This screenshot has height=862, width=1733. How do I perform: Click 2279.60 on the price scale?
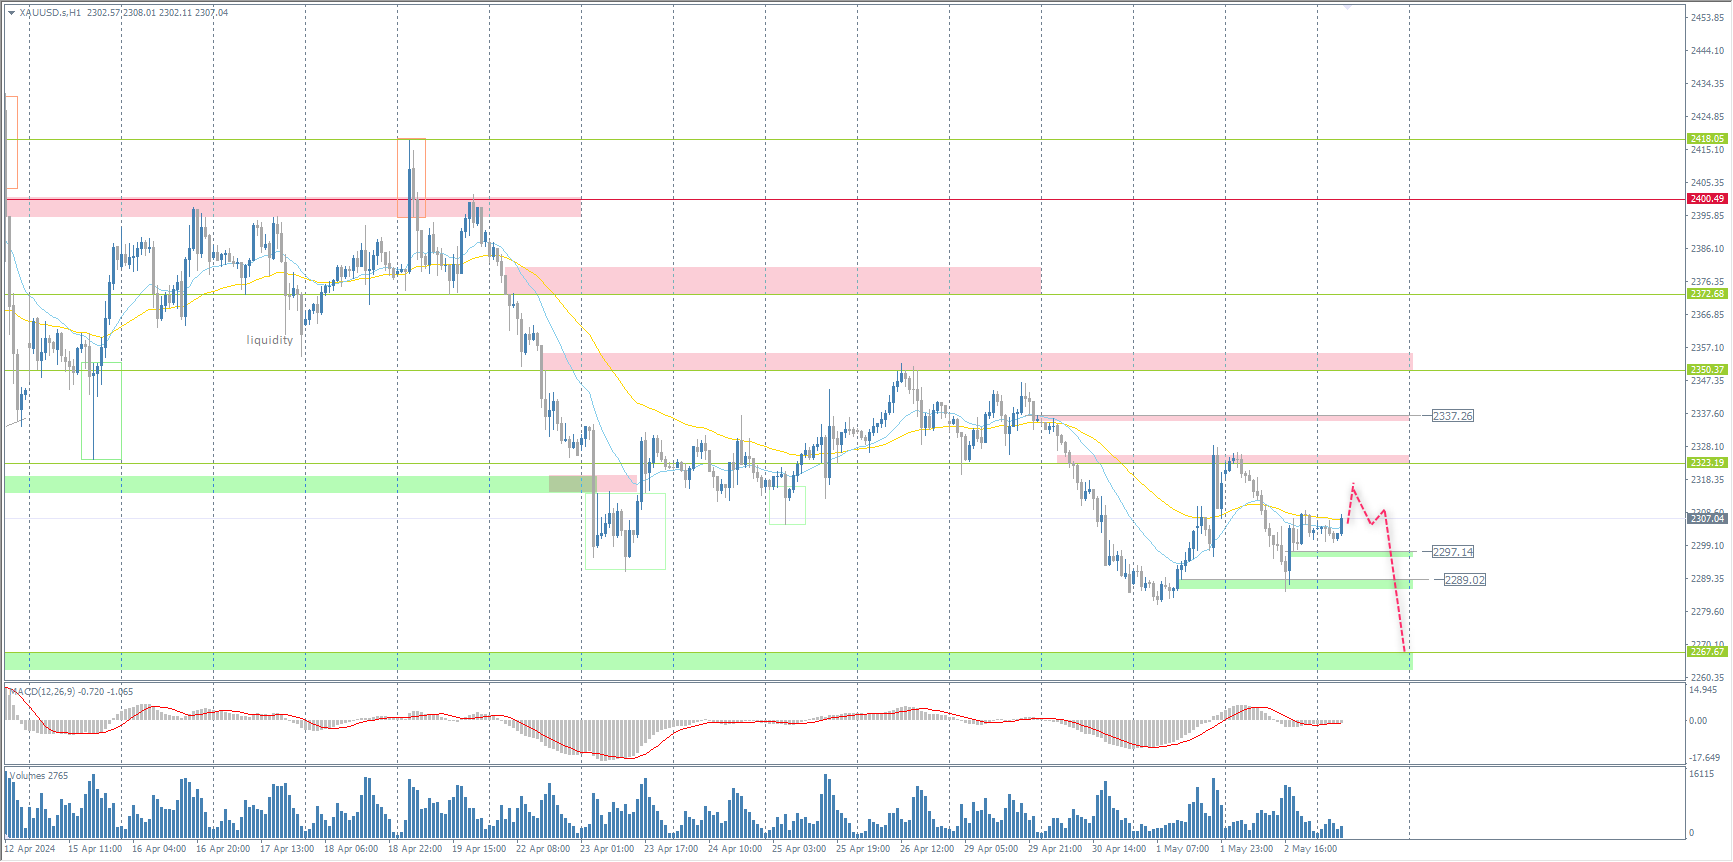click(1707, 612)
